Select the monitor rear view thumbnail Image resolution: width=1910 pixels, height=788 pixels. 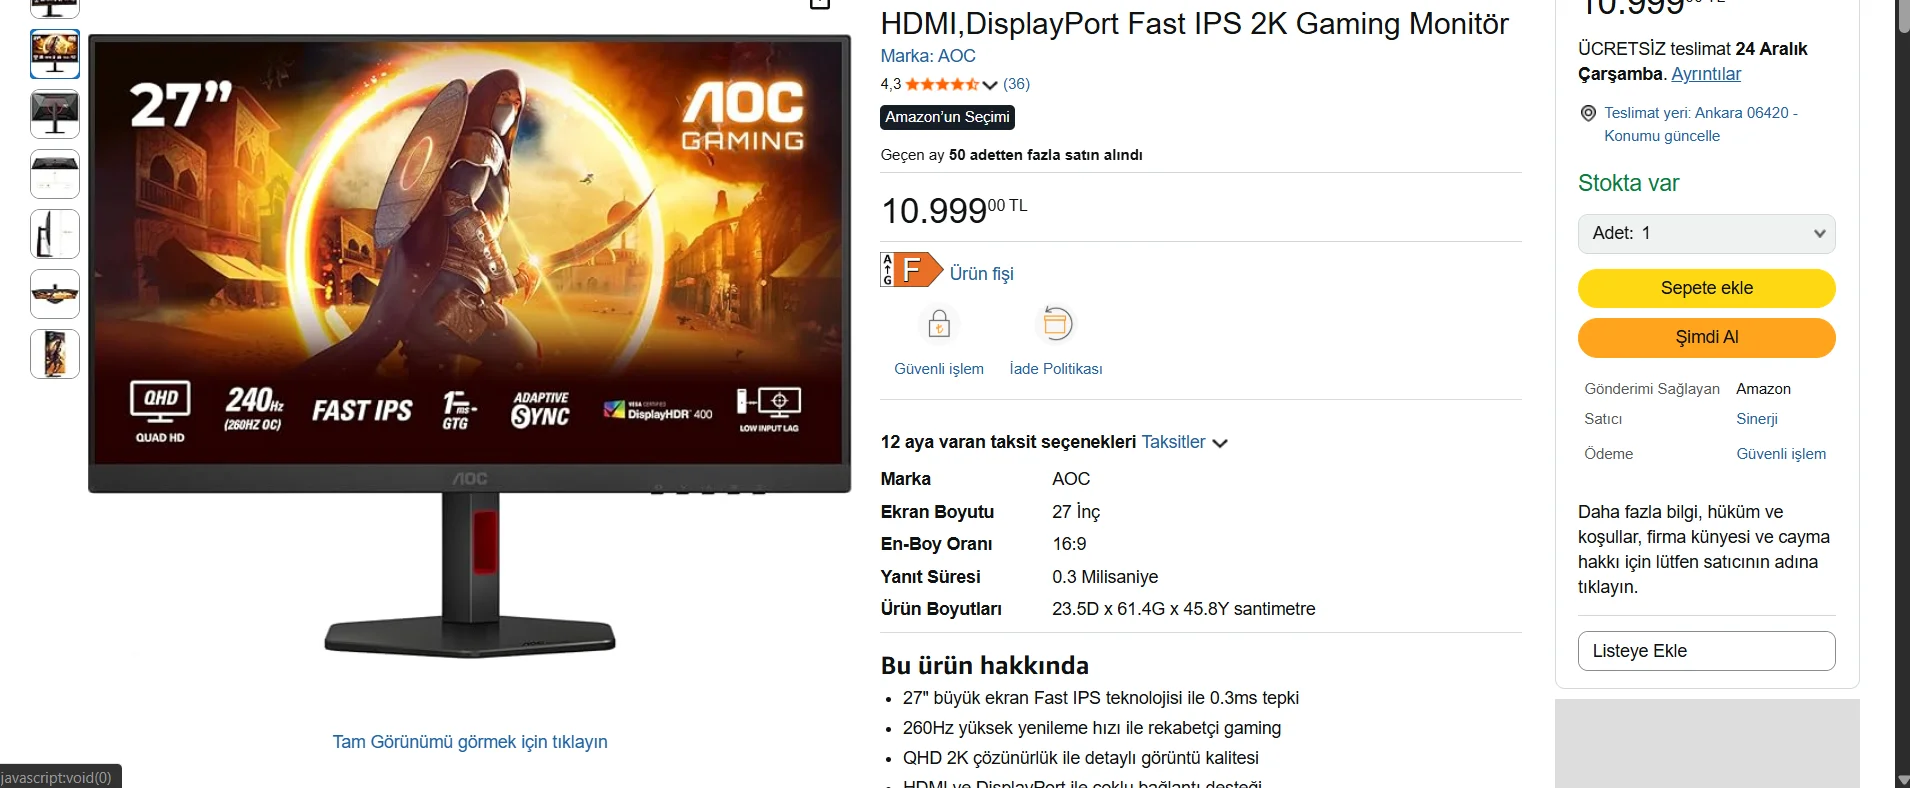pos(55,114)
